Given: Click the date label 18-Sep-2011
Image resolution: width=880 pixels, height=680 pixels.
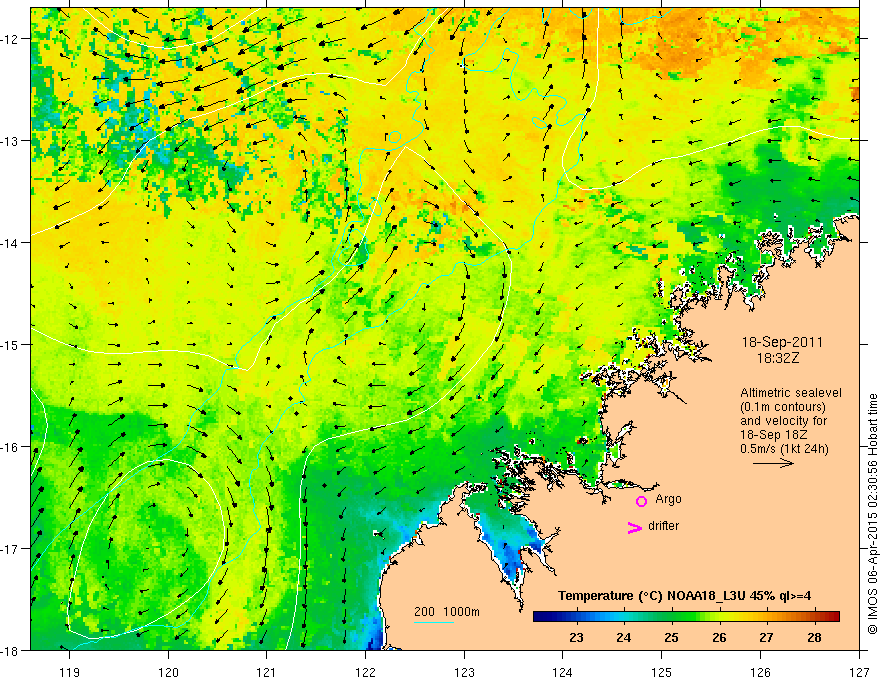Looking at the screenshot, I should click(782, 342).
